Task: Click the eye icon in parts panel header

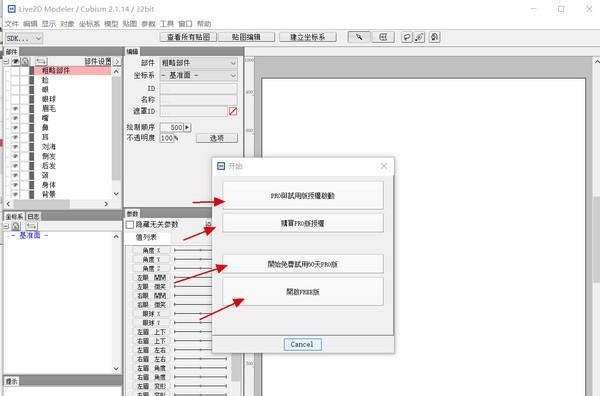Action: (16, 61)
